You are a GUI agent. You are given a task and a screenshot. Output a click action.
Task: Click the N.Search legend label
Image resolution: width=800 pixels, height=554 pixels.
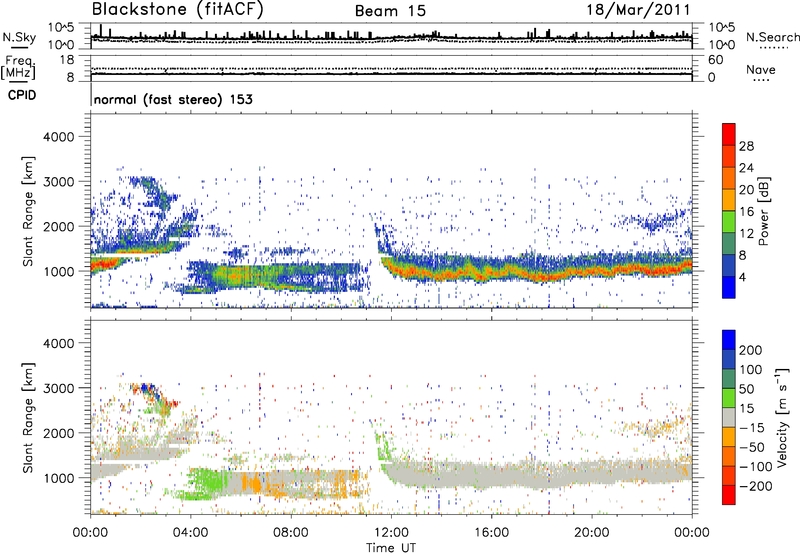tap(773, 37)
